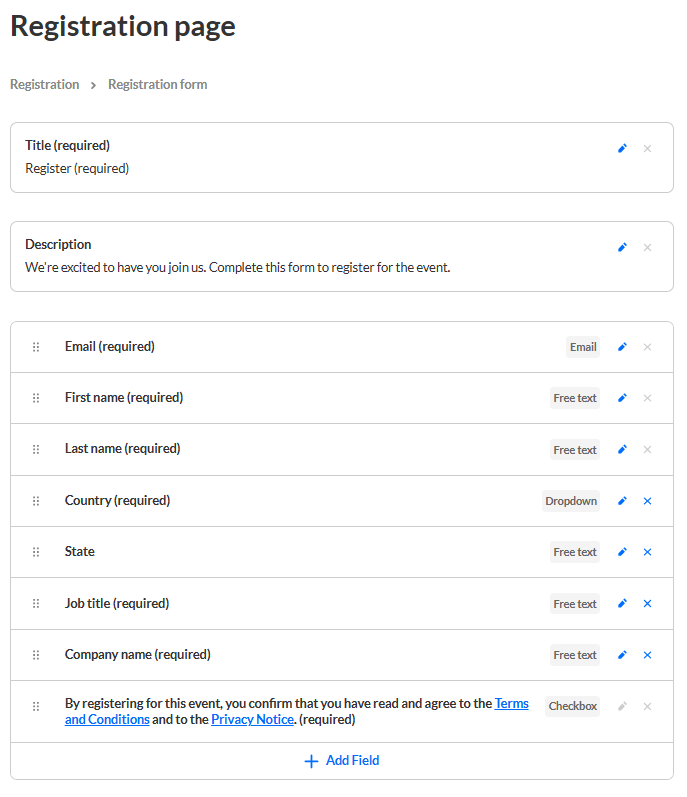
Task: Click the Checkbox type badge
Action: coord(572,706)
